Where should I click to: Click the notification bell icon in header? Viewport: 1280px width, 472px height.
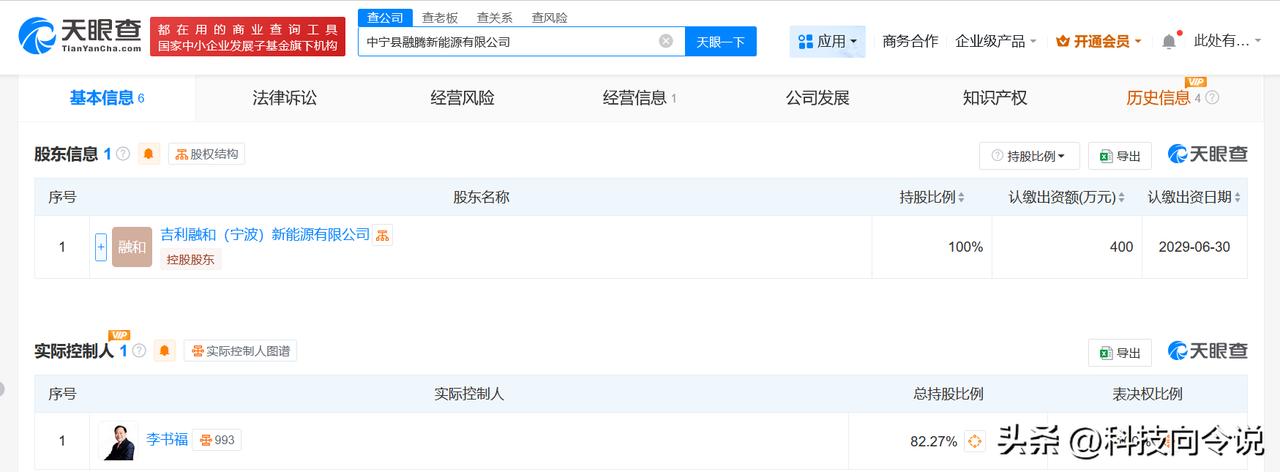coord(1169,41)
